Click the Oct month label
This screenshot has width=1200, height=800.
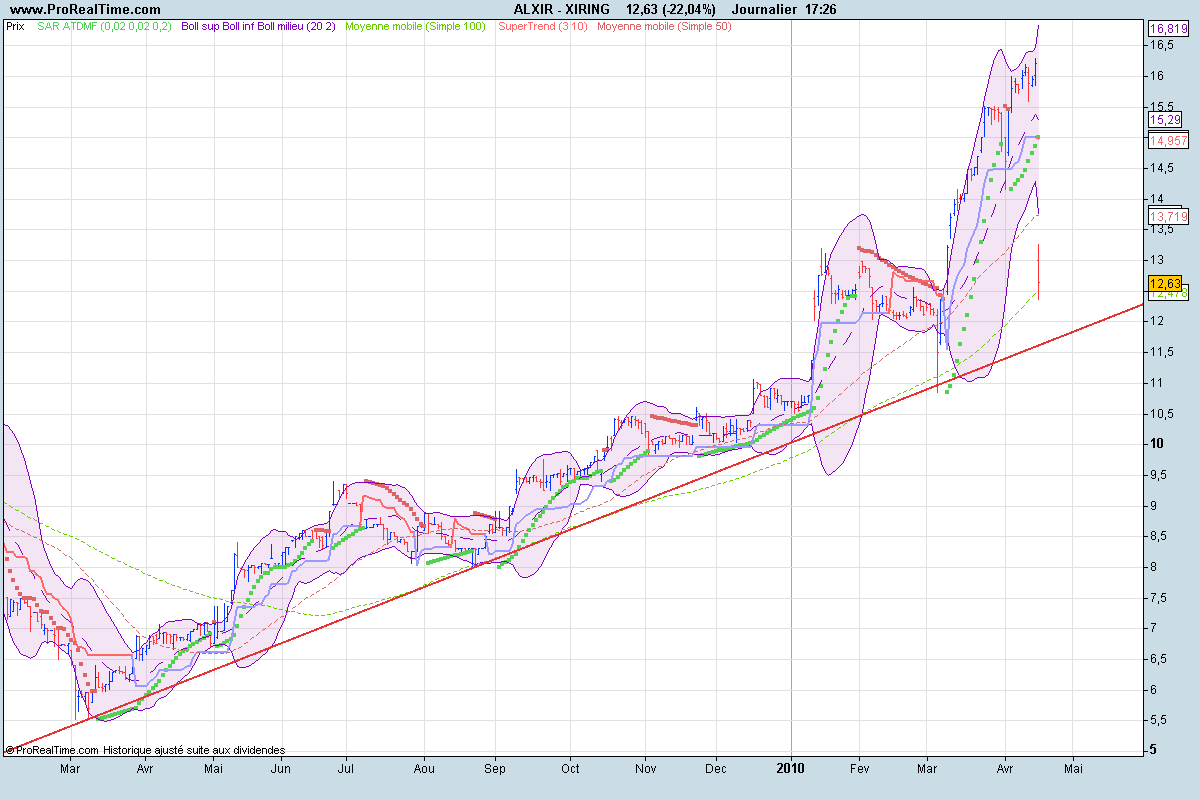570,769
